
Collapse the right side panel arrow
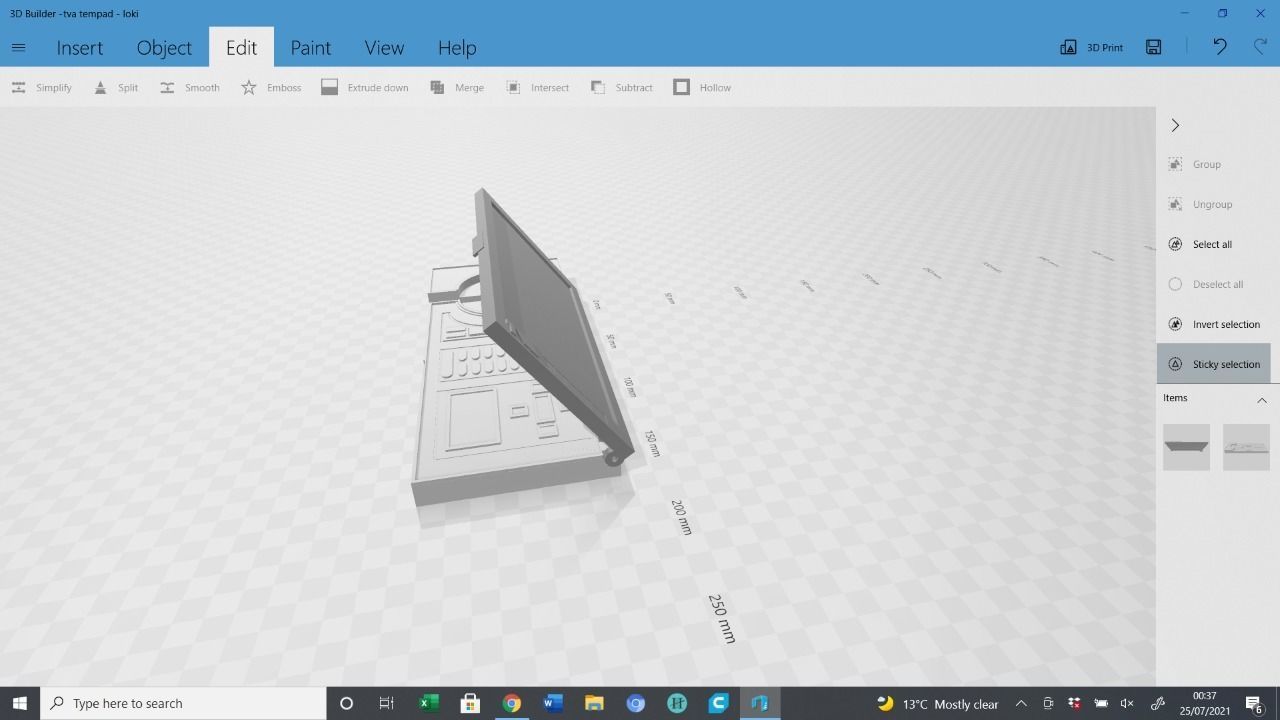pos(1175,125)
